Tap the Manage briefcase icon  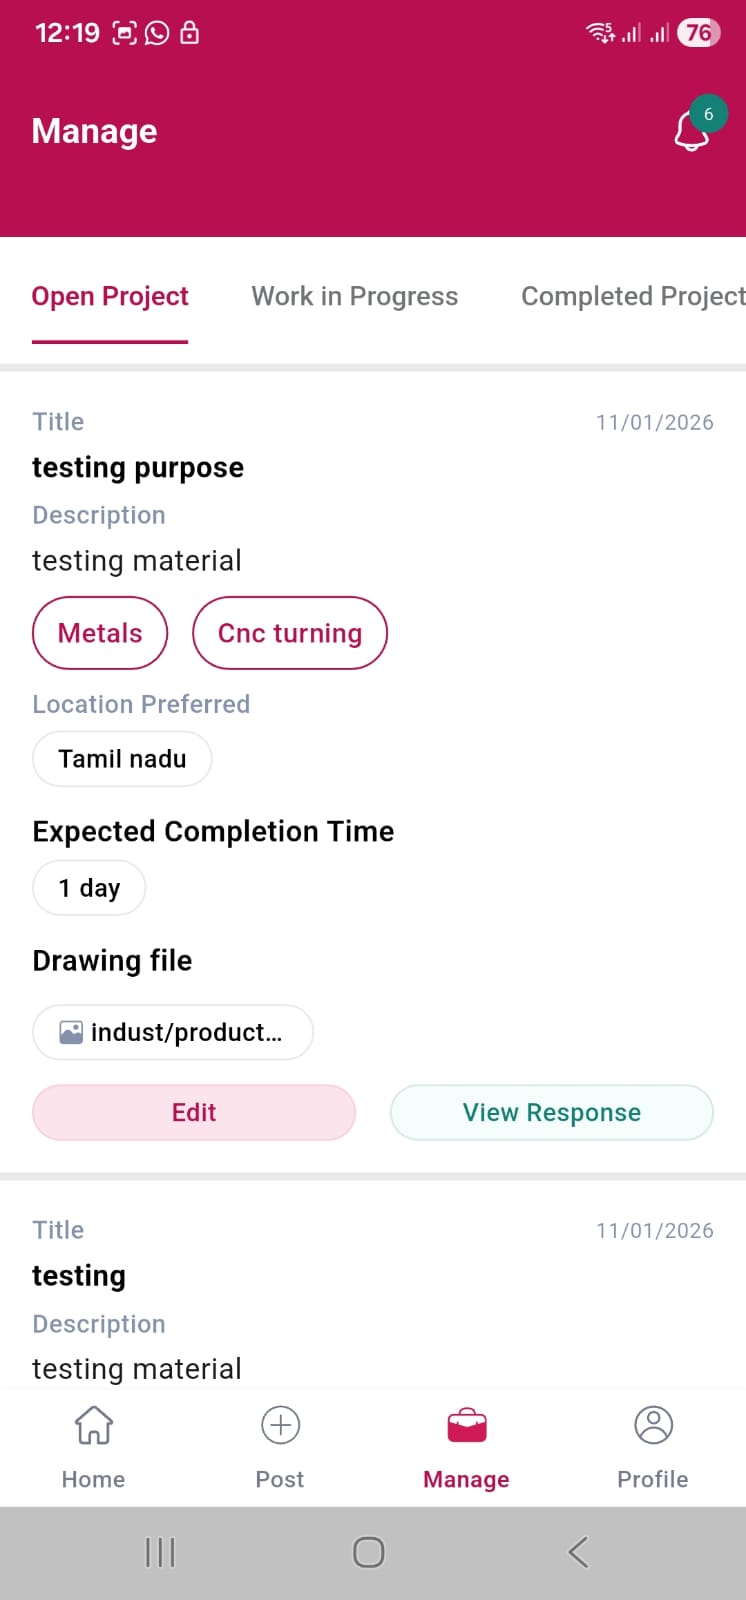pyautogui.click(x=467, y=1426)
